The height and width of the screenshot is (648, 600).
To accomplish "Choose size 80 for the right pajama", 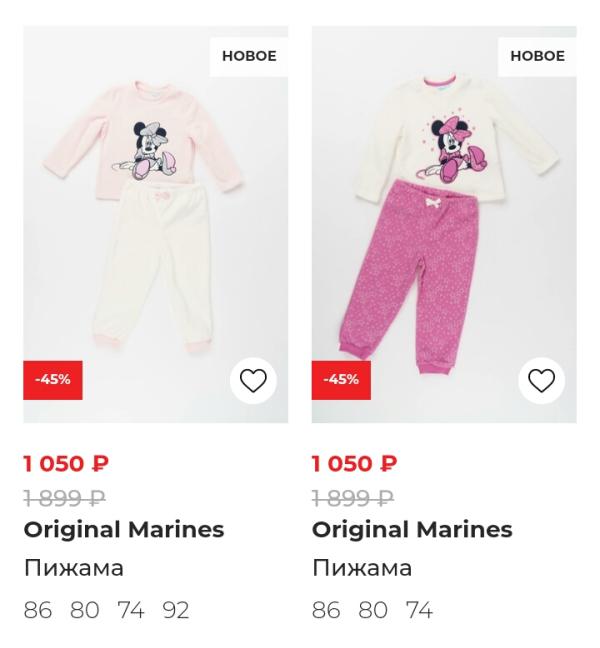I will click(x=373, y=610).
